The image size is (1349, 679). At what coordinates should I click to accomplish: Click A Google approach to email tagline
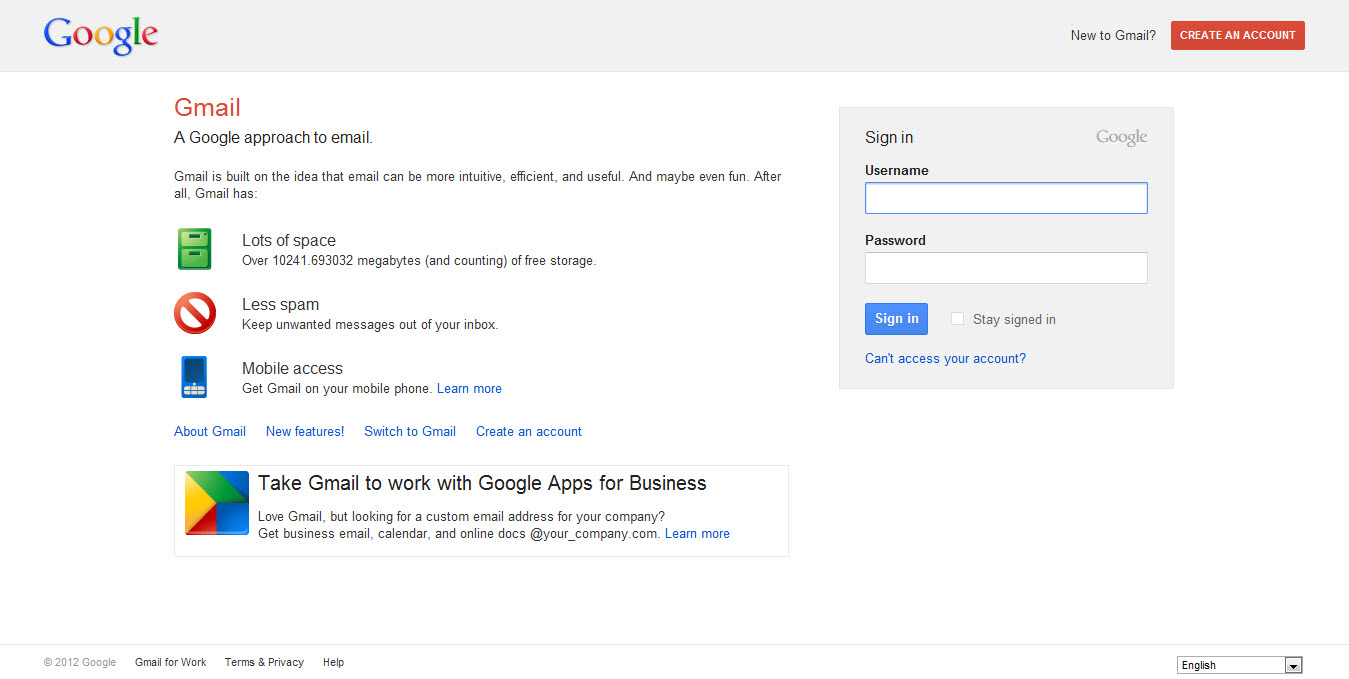tap(273, 138)
